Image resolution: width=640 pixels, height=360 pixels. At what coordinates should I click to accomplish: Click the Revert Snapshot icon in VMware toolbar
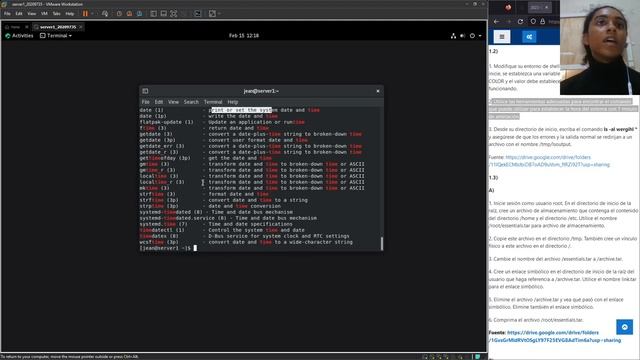pyautogui.click(x=129, y=13)
